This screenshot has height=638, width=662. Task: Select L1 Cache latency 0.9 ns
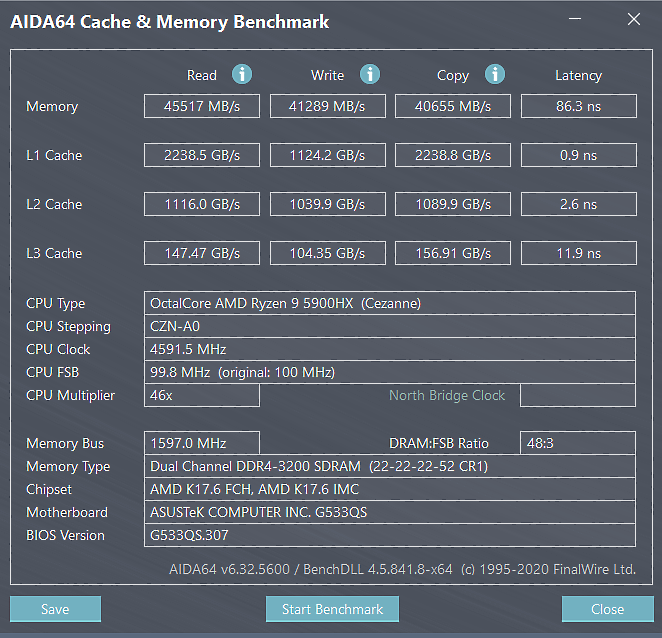(x=579, y=155)
